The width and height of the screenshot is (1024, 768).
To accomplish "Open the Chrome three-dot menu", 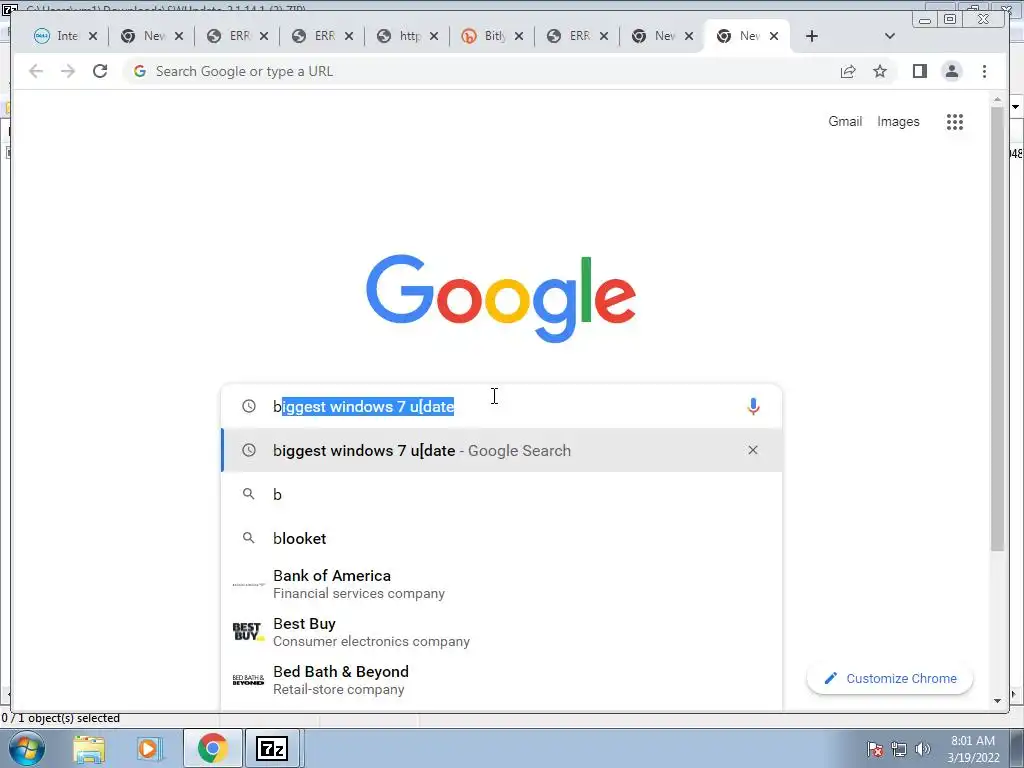I will coord(984,71).
